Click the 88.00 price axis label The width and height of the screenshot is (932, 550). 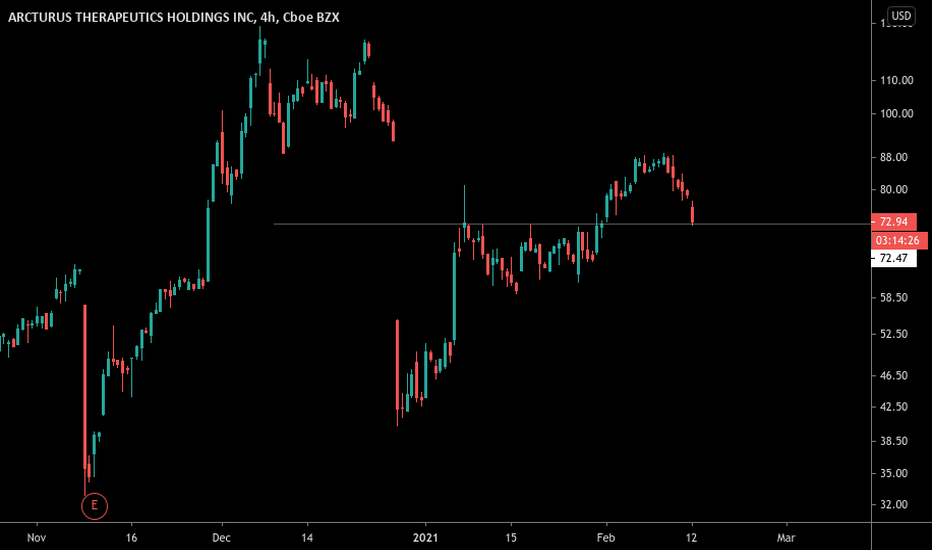(x=893, y=157)
